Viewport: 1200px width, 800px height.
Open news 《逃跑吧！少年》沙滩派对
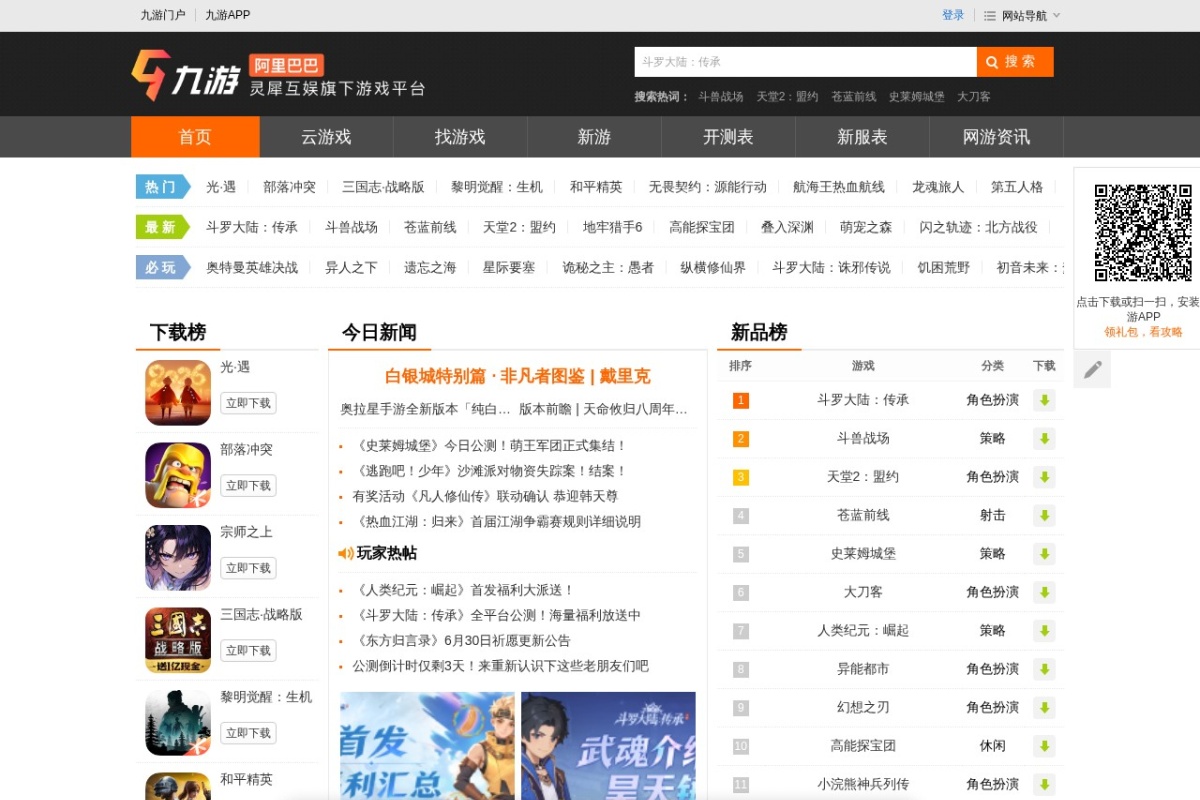pyautogui.click(x=490, y=471)
